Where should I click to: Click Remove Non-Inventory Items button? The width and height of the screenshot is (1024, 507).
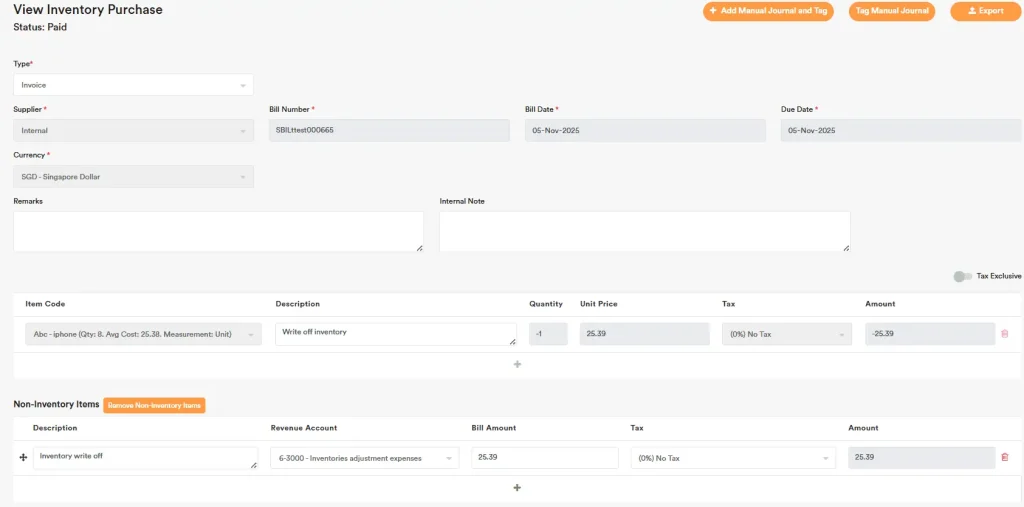pos(154,405)
